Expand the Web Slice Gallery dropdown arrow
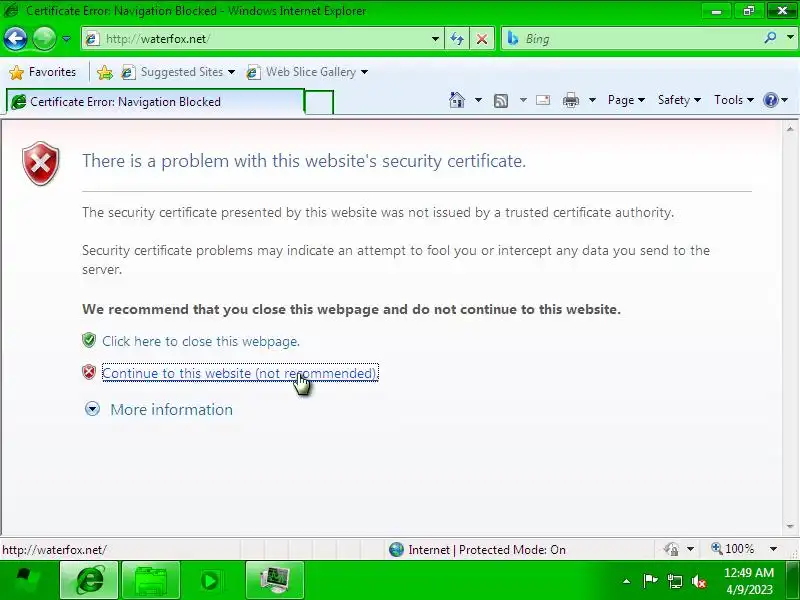Viewport: 800px width, 600px height. click(364, 72)
